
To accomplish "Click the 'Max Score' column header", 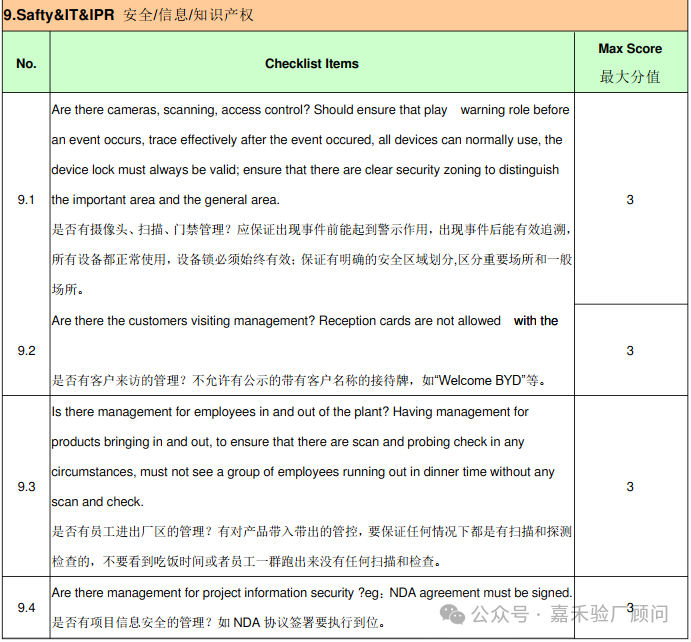I will pyautogui.click(x=630, y=48).
